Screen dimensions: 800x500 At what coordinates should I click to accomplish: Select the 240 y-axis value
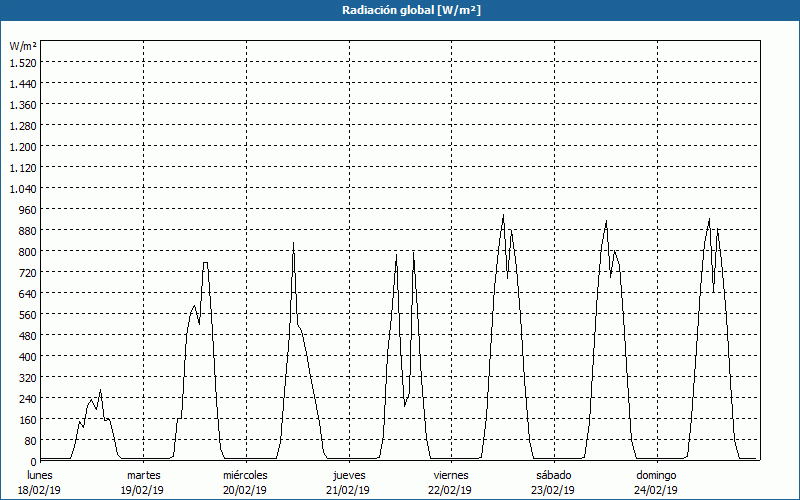tap(27, 398)
